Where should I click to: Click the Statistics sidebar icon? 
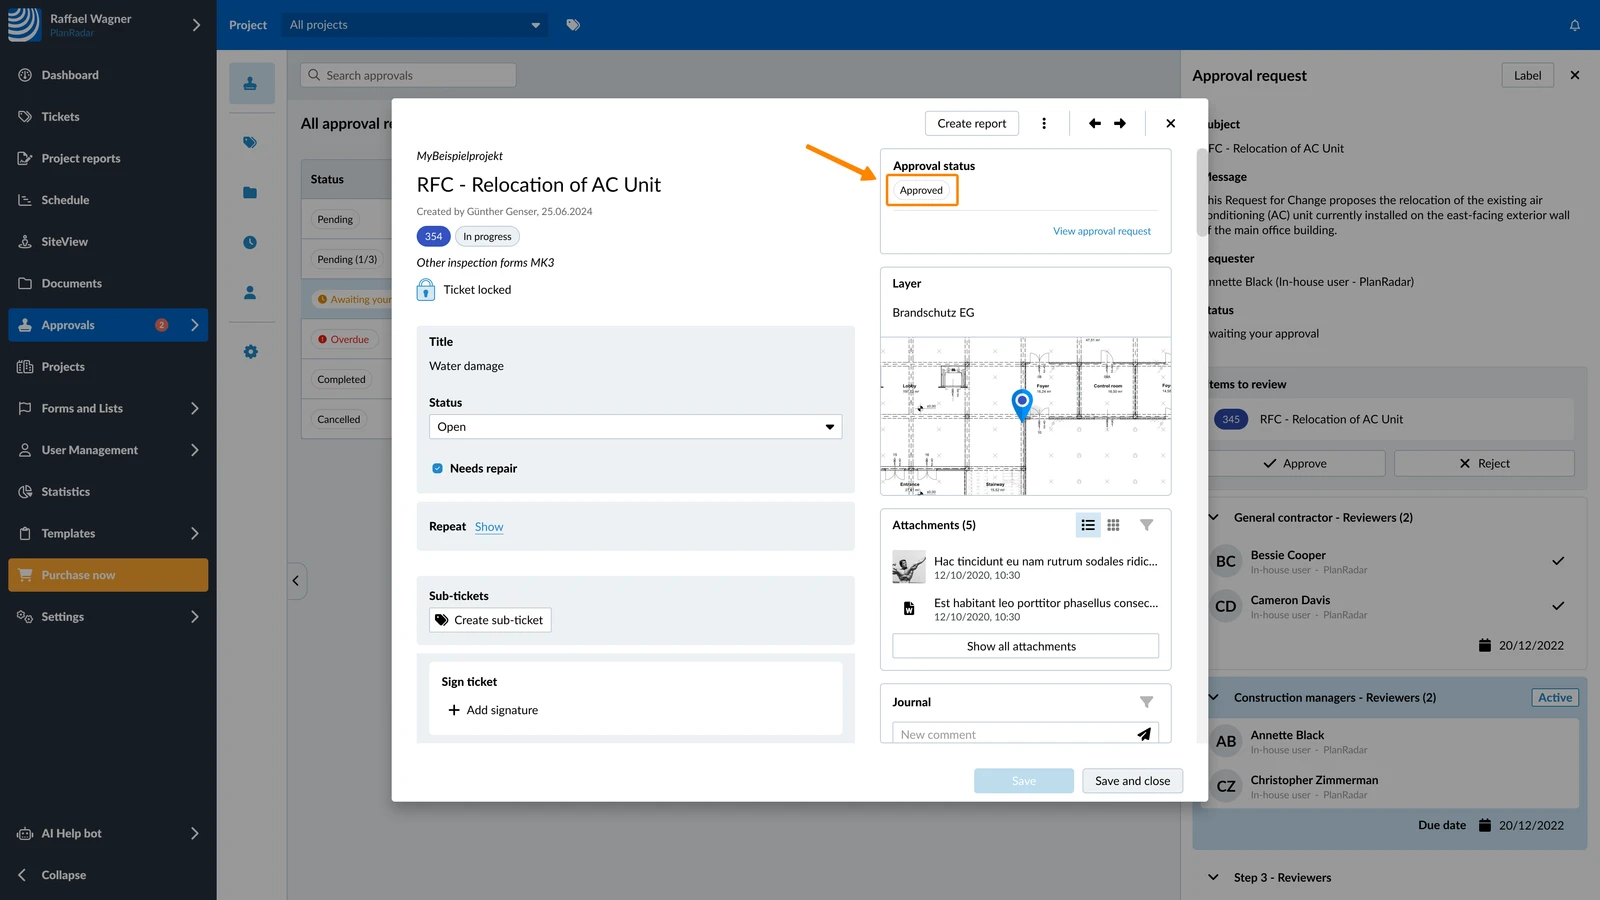coord(25,492)
